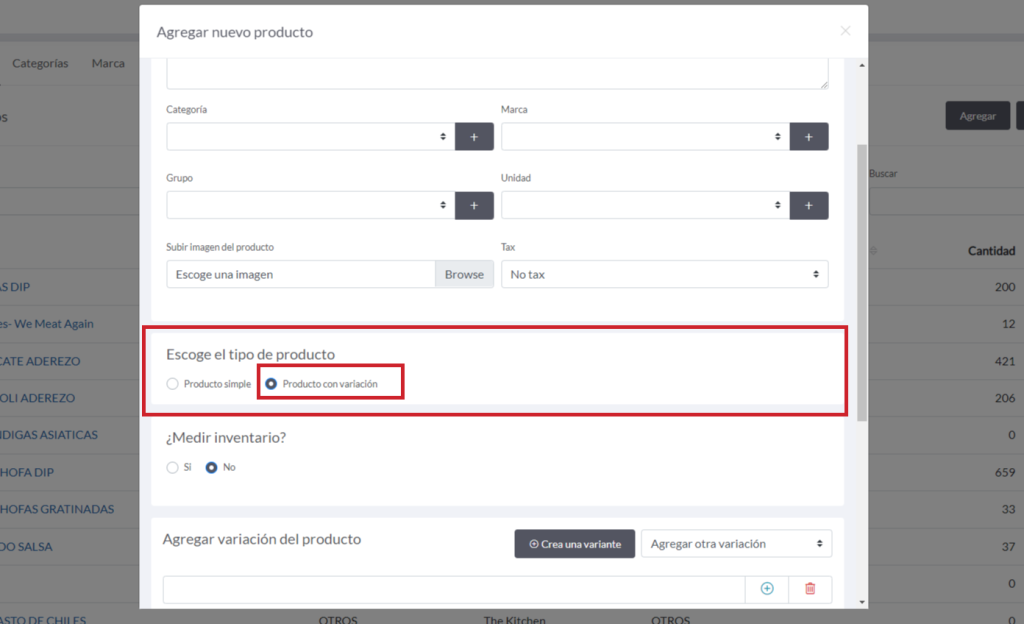
Task: Open the Categorías tab in background
Action: (x=40, y=63)
